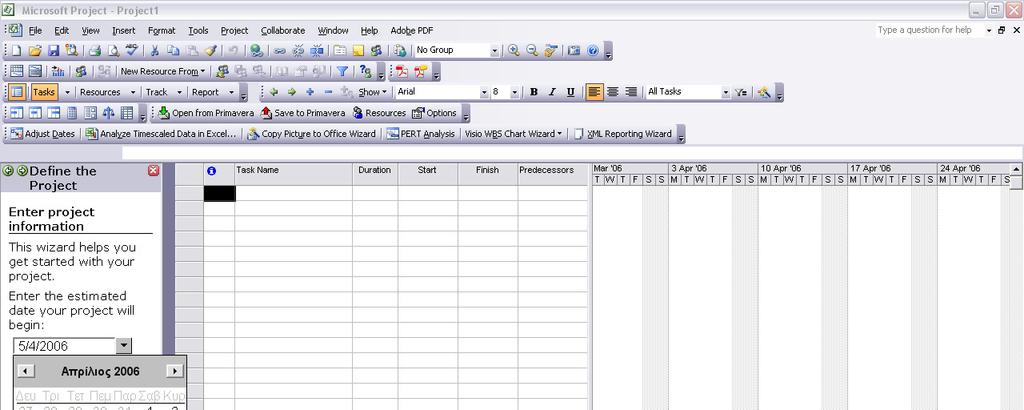Viewport: 1024px width, 410px height.
Task: Open the Show outline dropdown
Action: 373,92
